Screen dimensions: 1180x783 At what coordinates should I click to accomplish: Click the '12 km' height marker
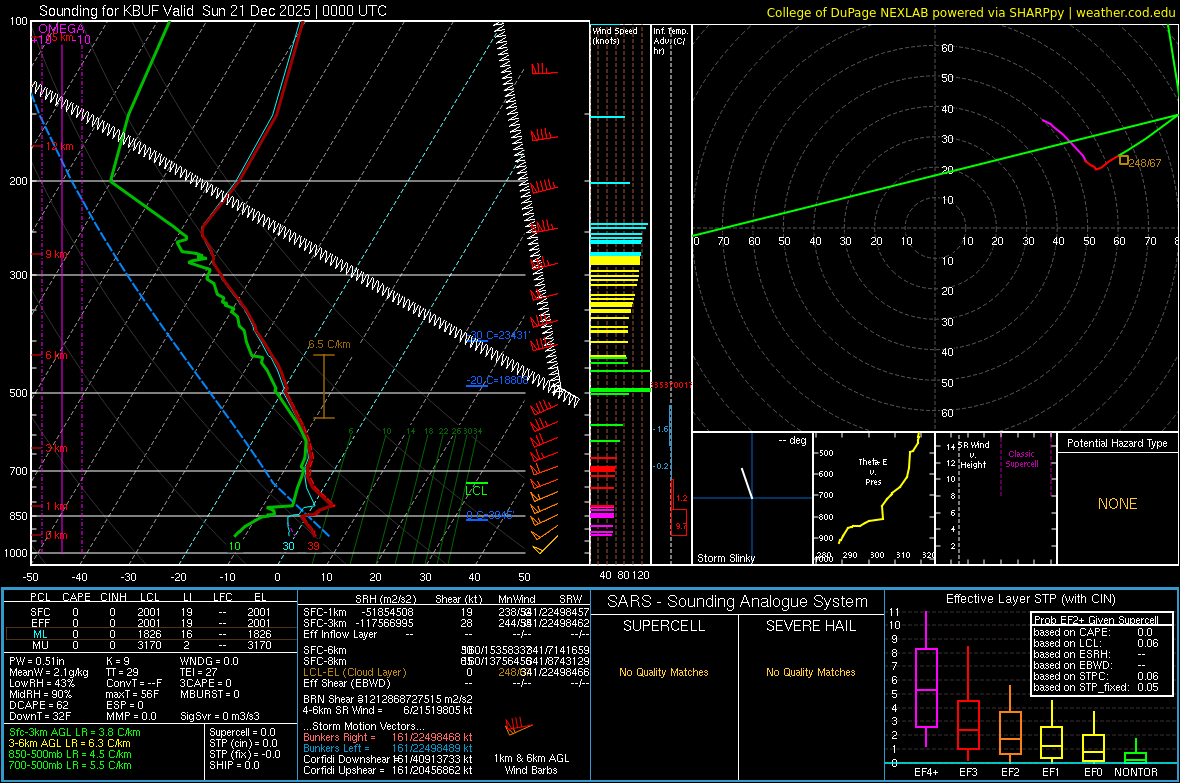pos(59,146)
